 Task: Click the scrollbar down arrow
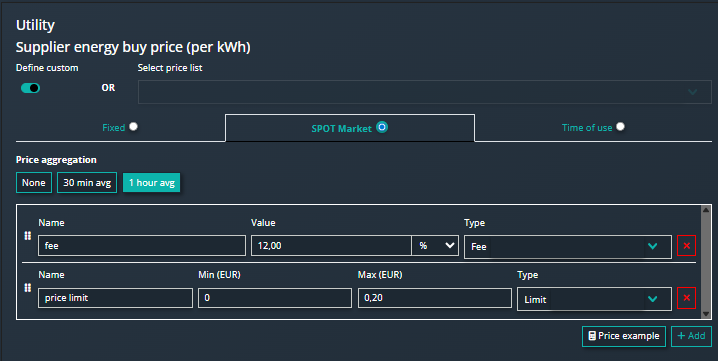(706, 314)
